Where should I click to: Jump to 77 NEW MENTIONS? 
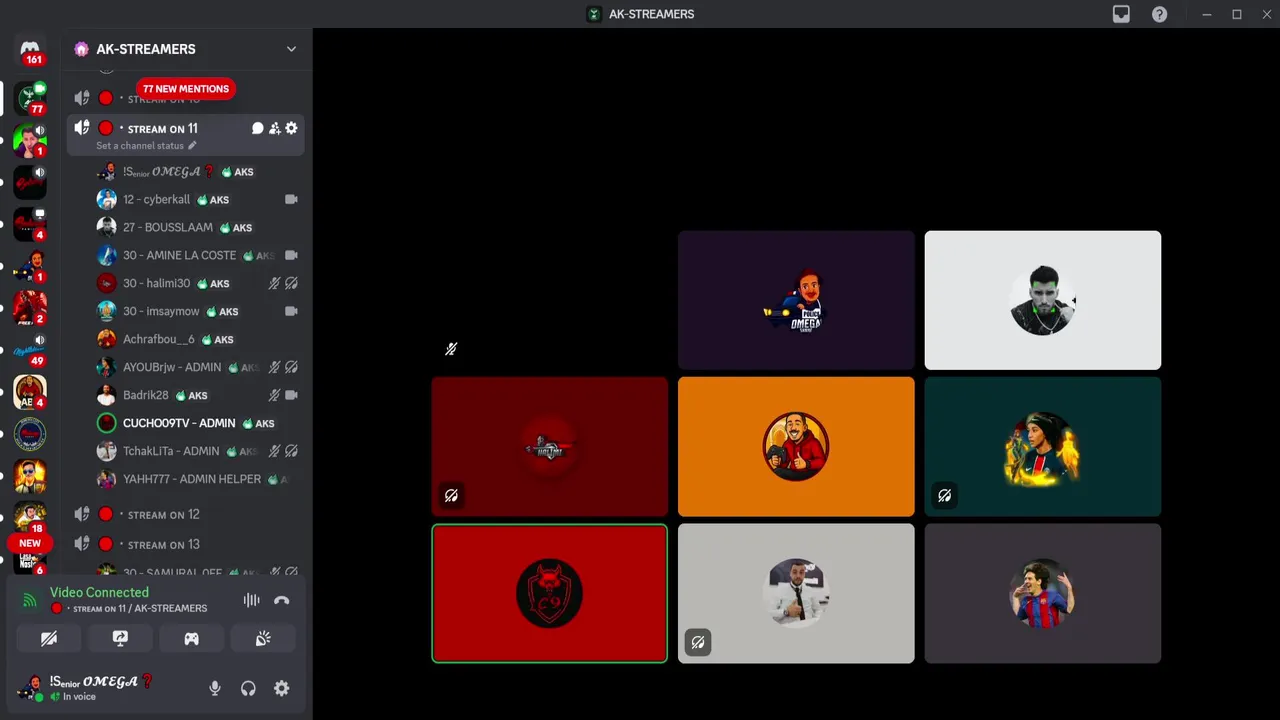tap(186, 89)
